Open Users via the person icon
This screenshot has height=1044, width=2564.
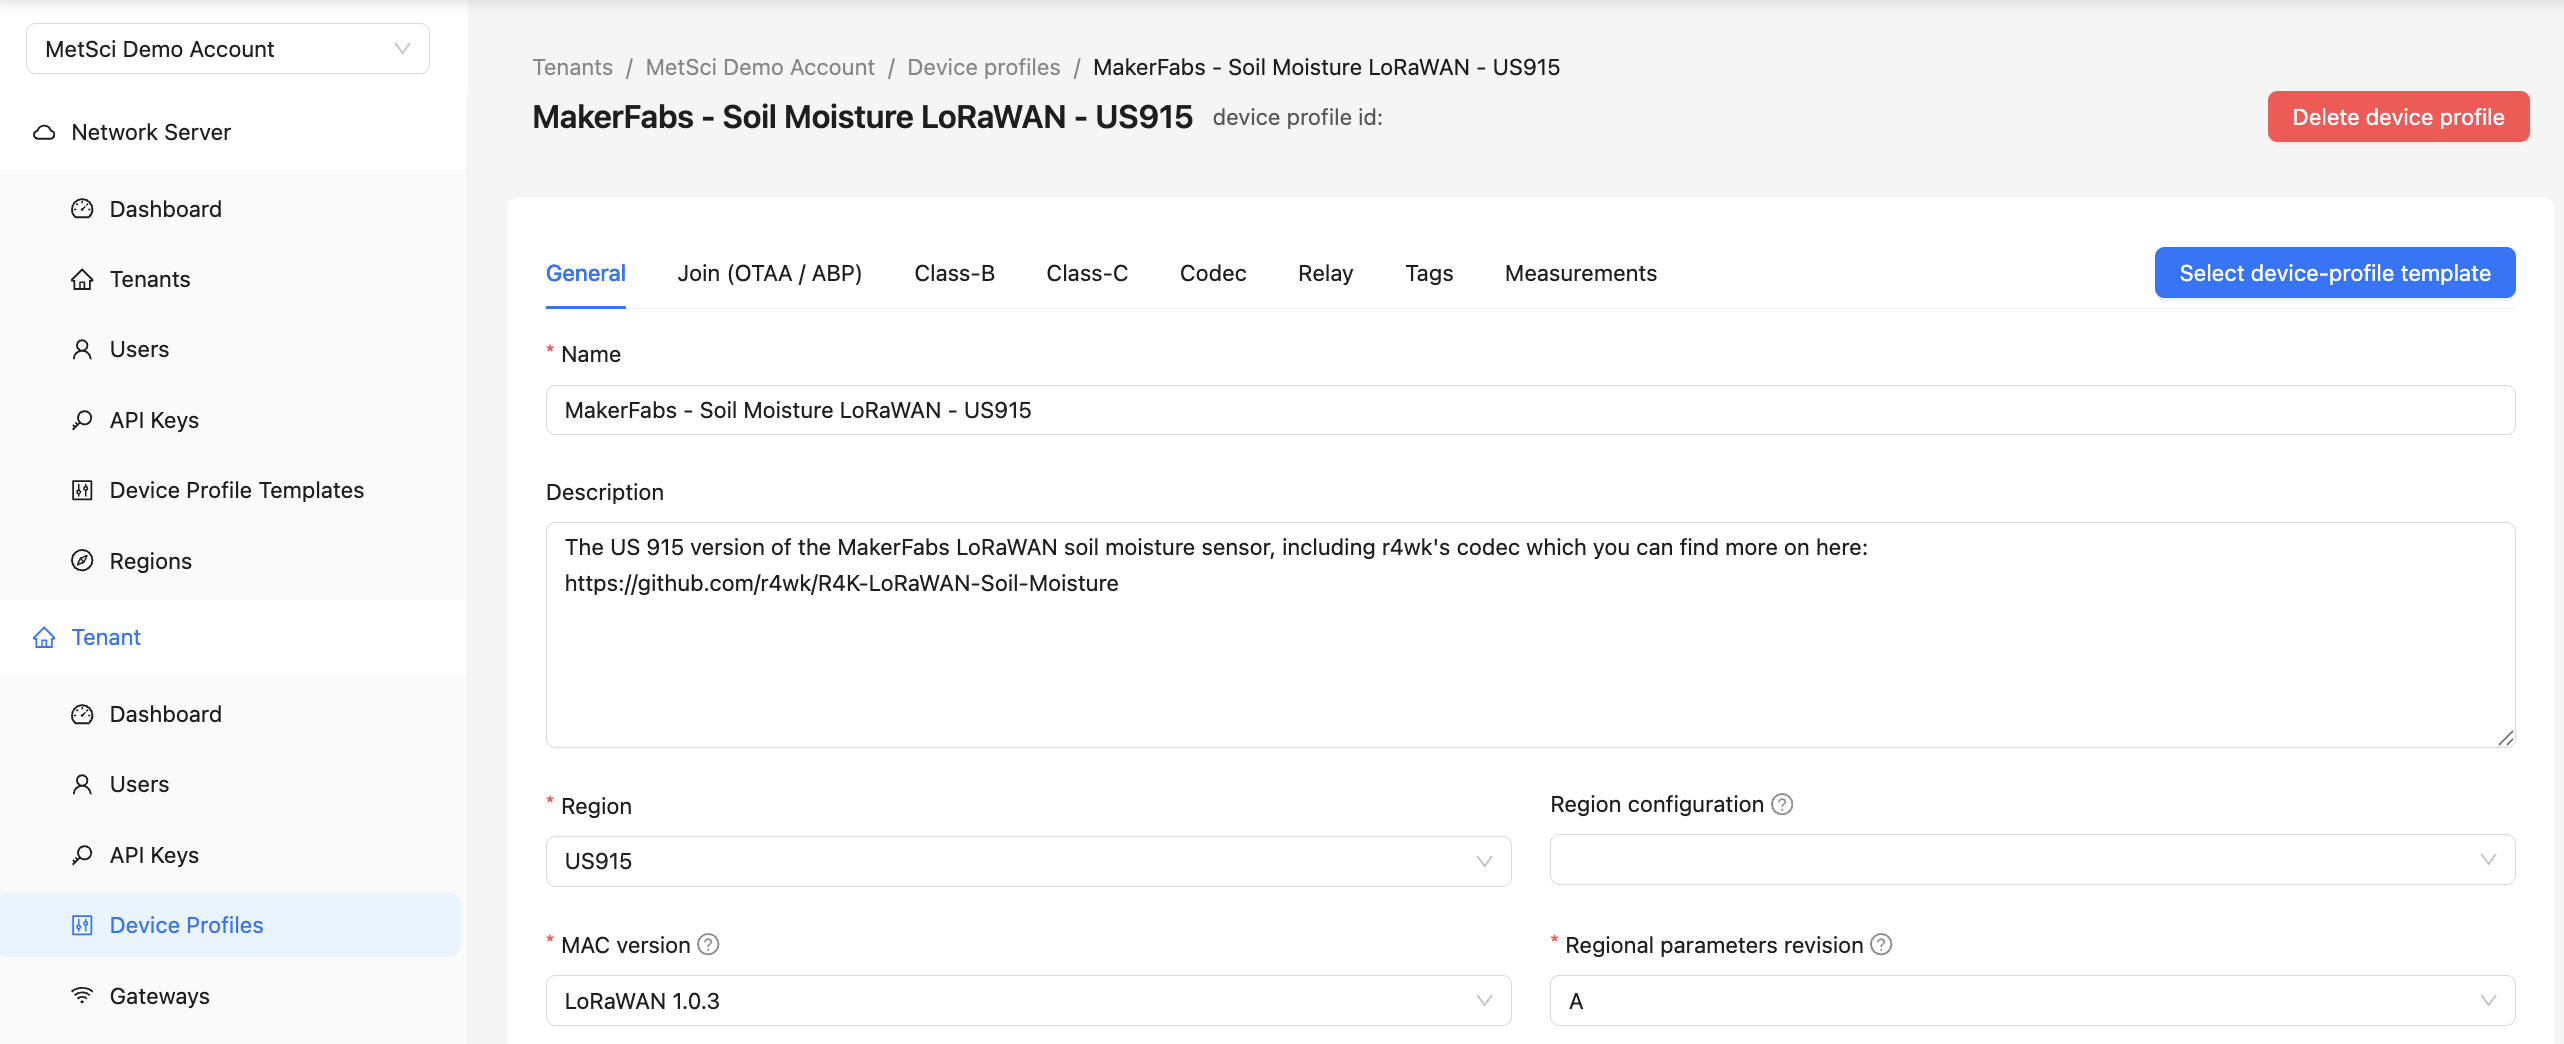[84, 349]
